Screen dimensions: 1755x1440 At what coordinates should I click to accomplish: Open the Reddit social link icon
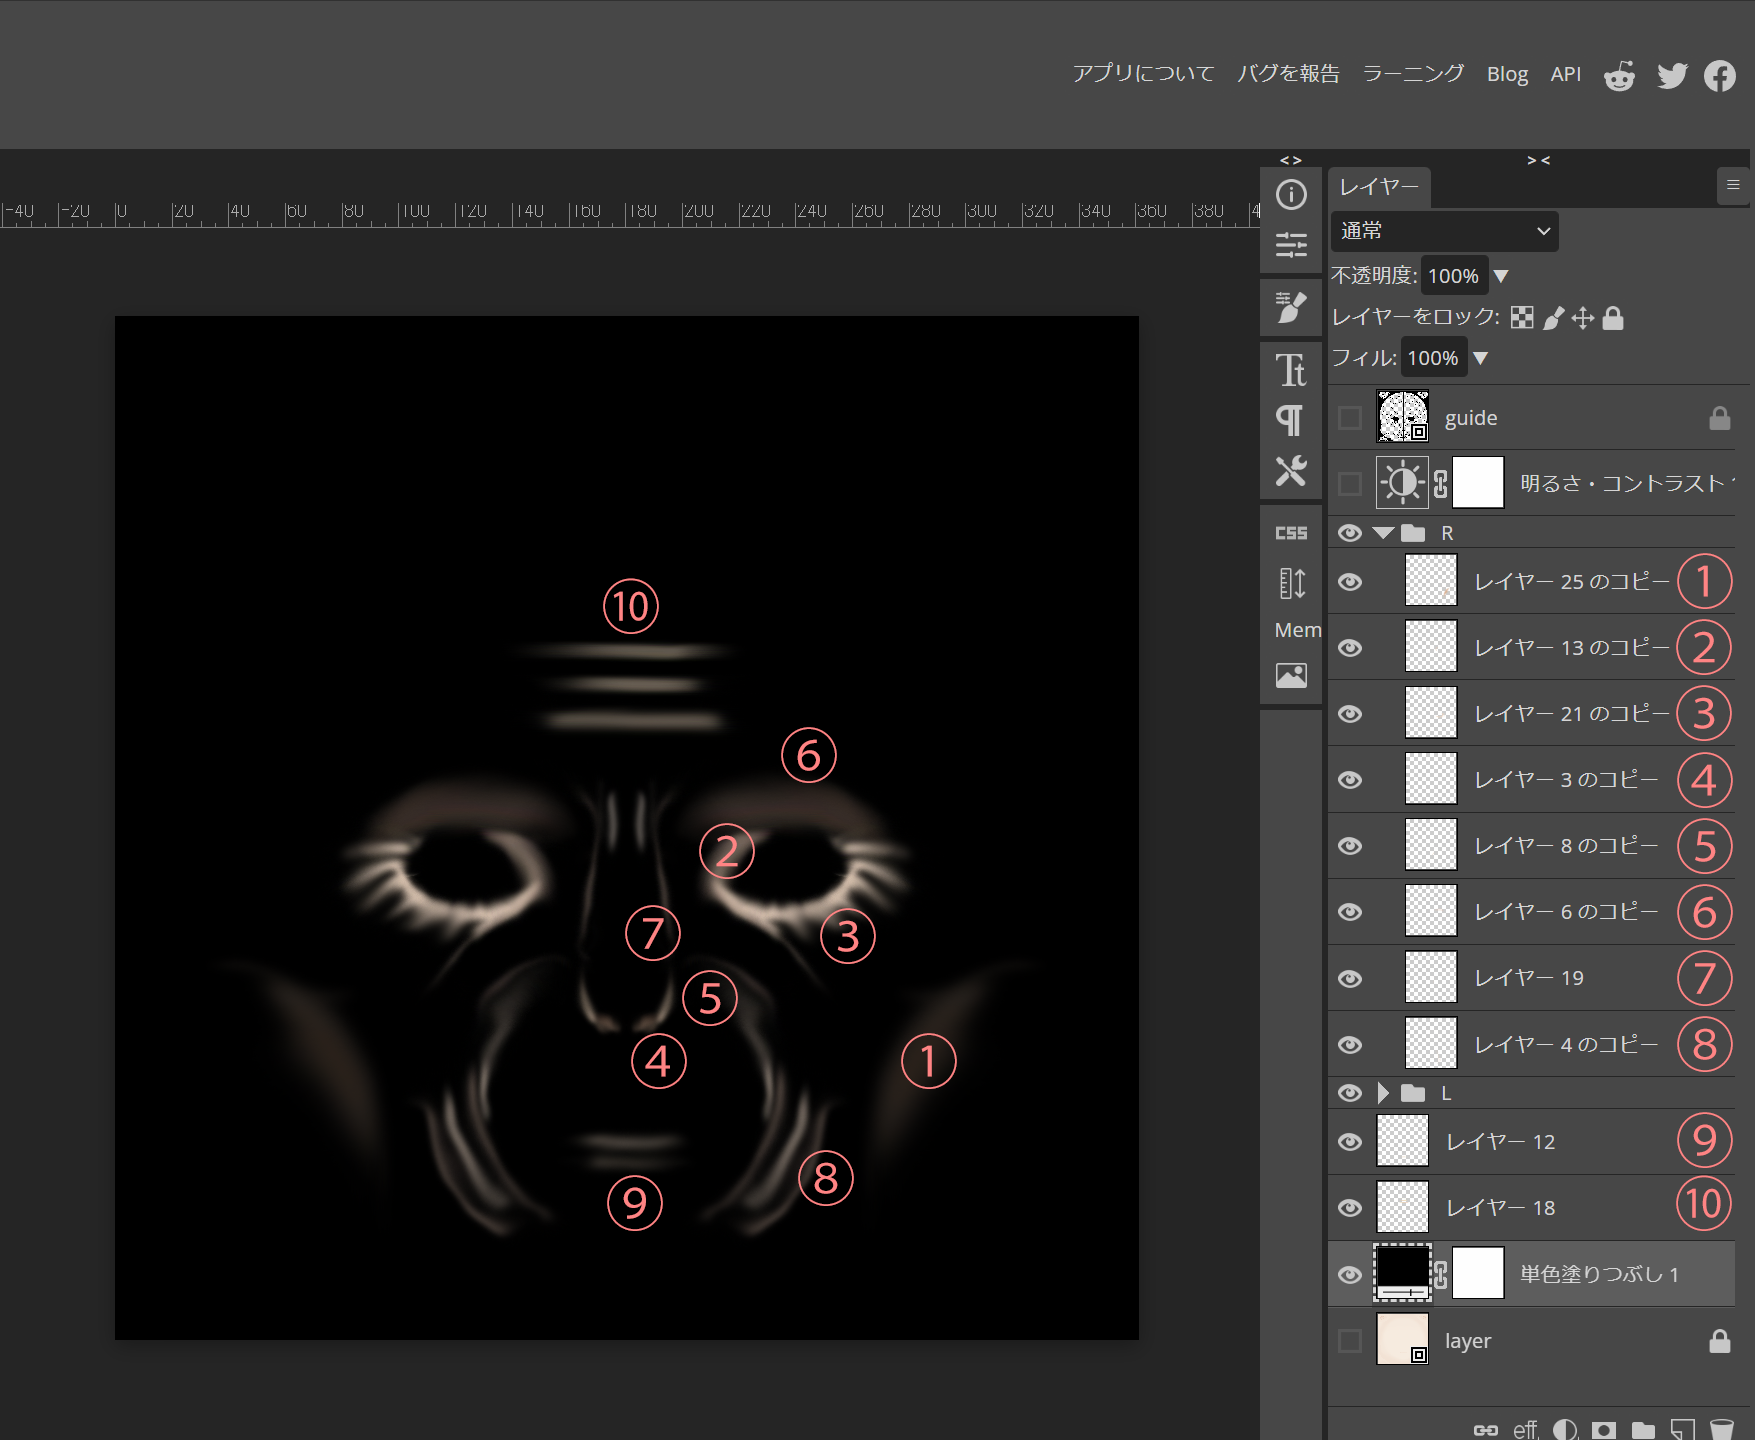click(1619, 76)
